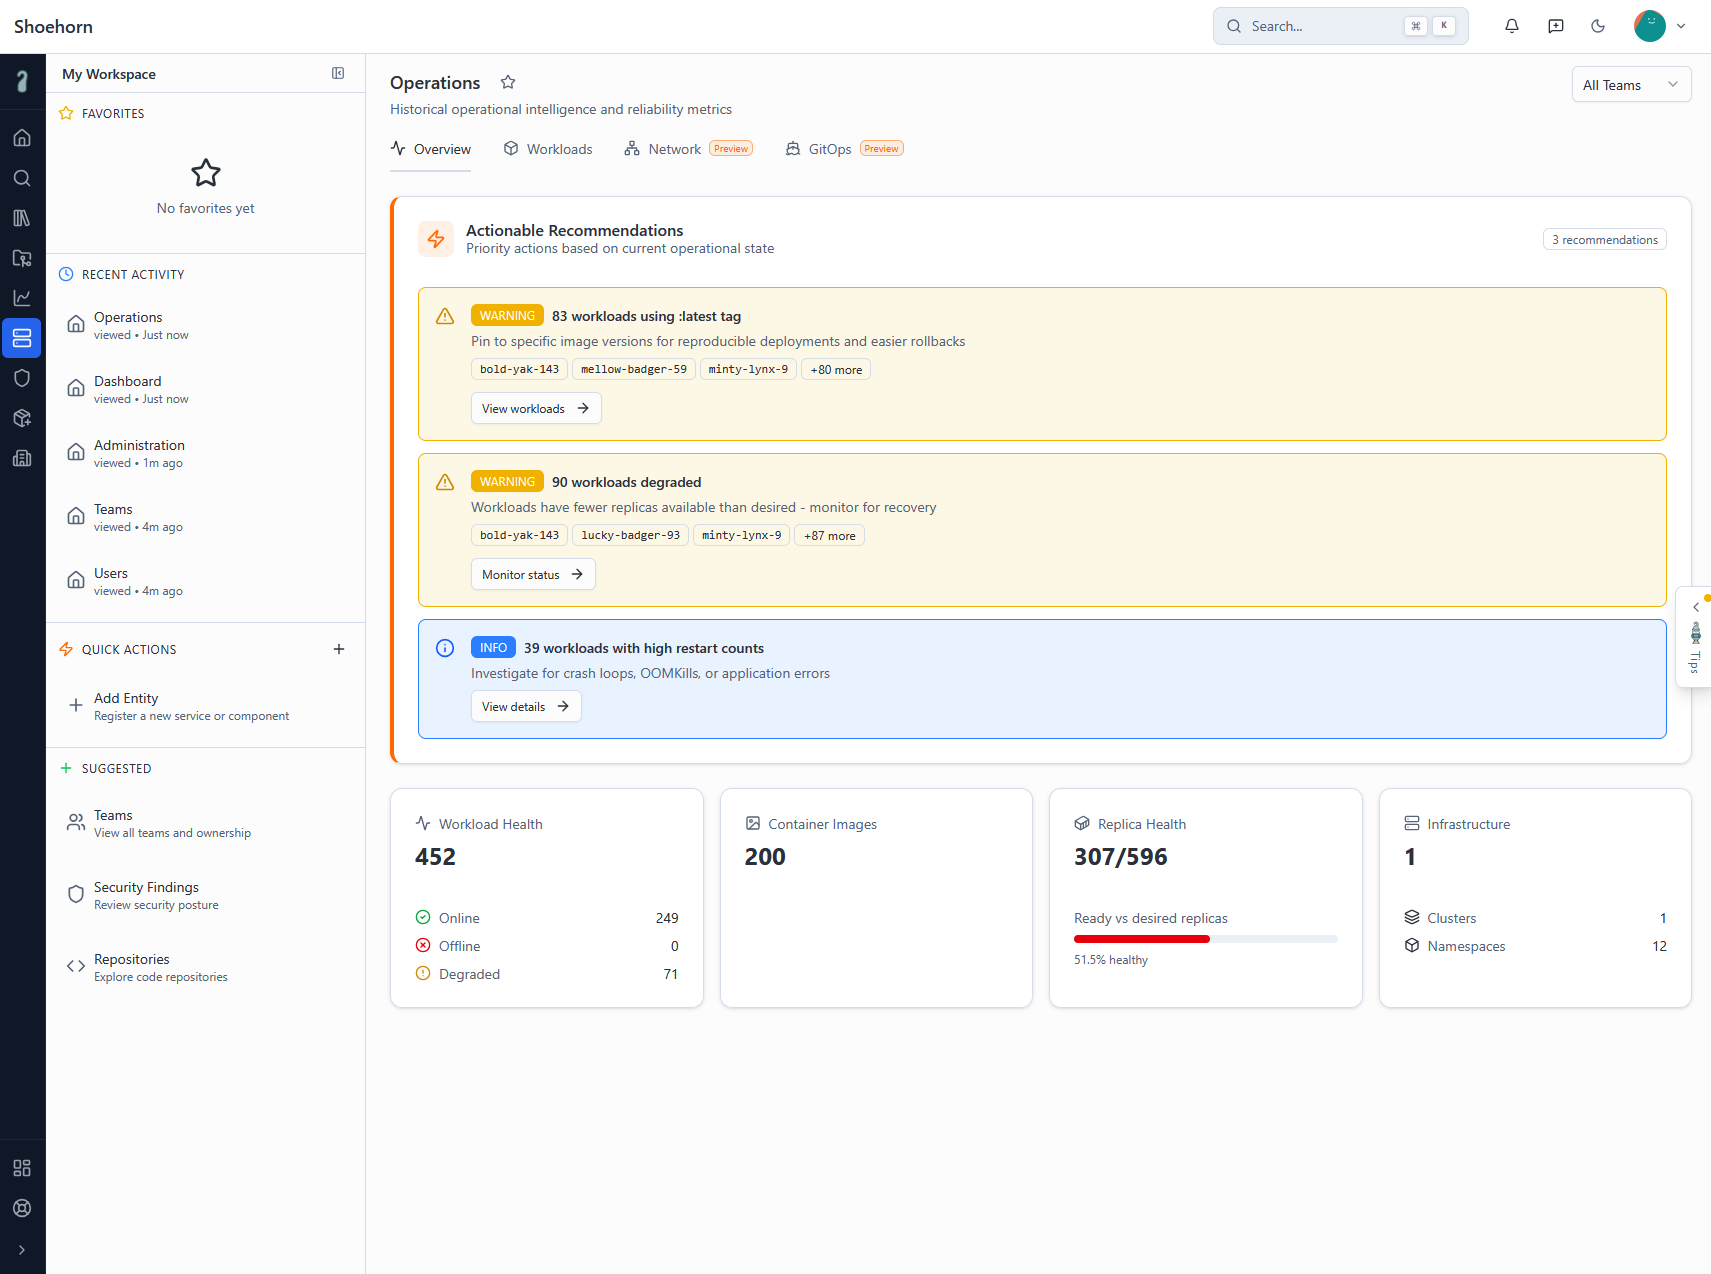Switch to the Workloads tab
This screenshot has height=1274, width=1711.
548,149
